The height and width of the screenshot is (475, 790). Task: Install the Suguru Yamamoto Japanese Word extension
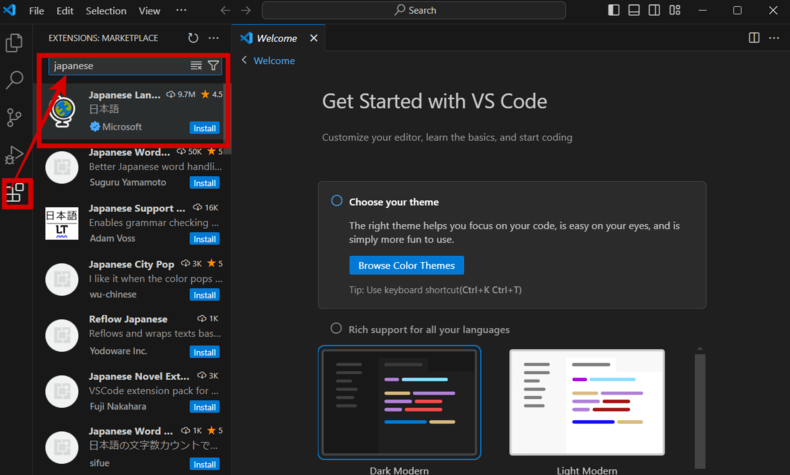pyautogui.click(x=205, y=183)
